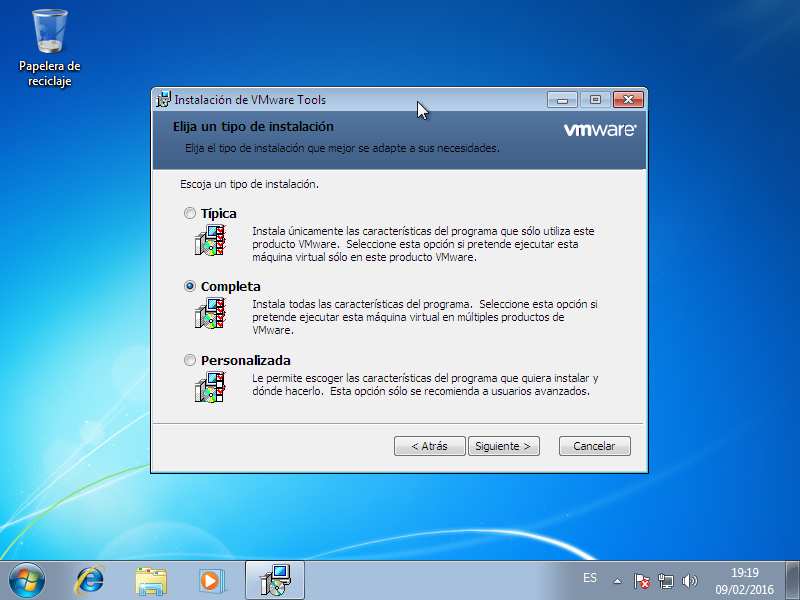
Task: Open the network connection tray icon
Action: (666, 581)
